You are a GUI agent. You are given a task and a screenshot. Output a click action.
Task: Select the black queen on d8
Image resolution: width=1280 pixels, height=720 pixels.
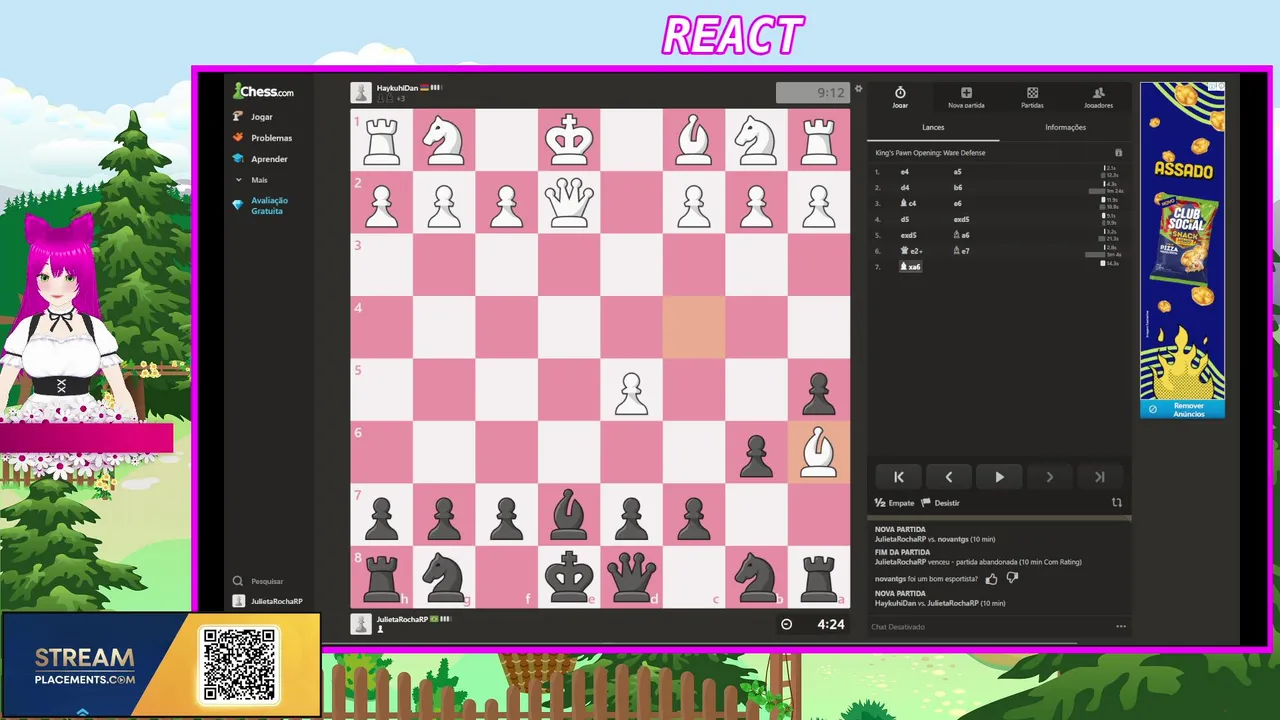[631, 577]
